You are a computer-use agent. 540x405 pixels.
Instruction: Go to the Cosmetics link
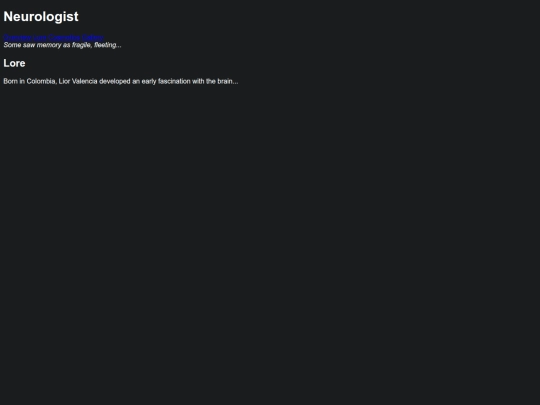64,38
